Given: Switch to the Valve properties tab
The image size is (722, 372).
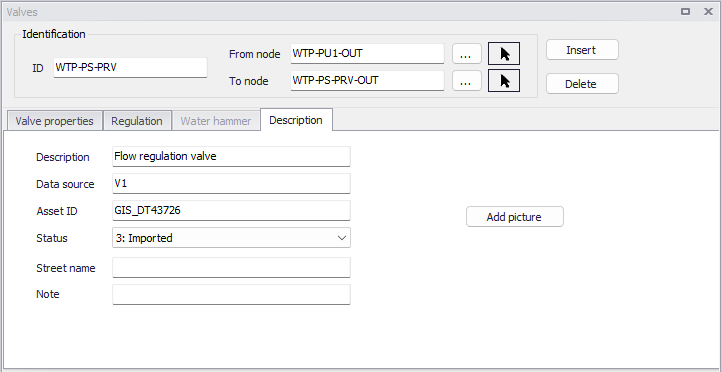Looking at the screenshot, I should tap(54, 121).
